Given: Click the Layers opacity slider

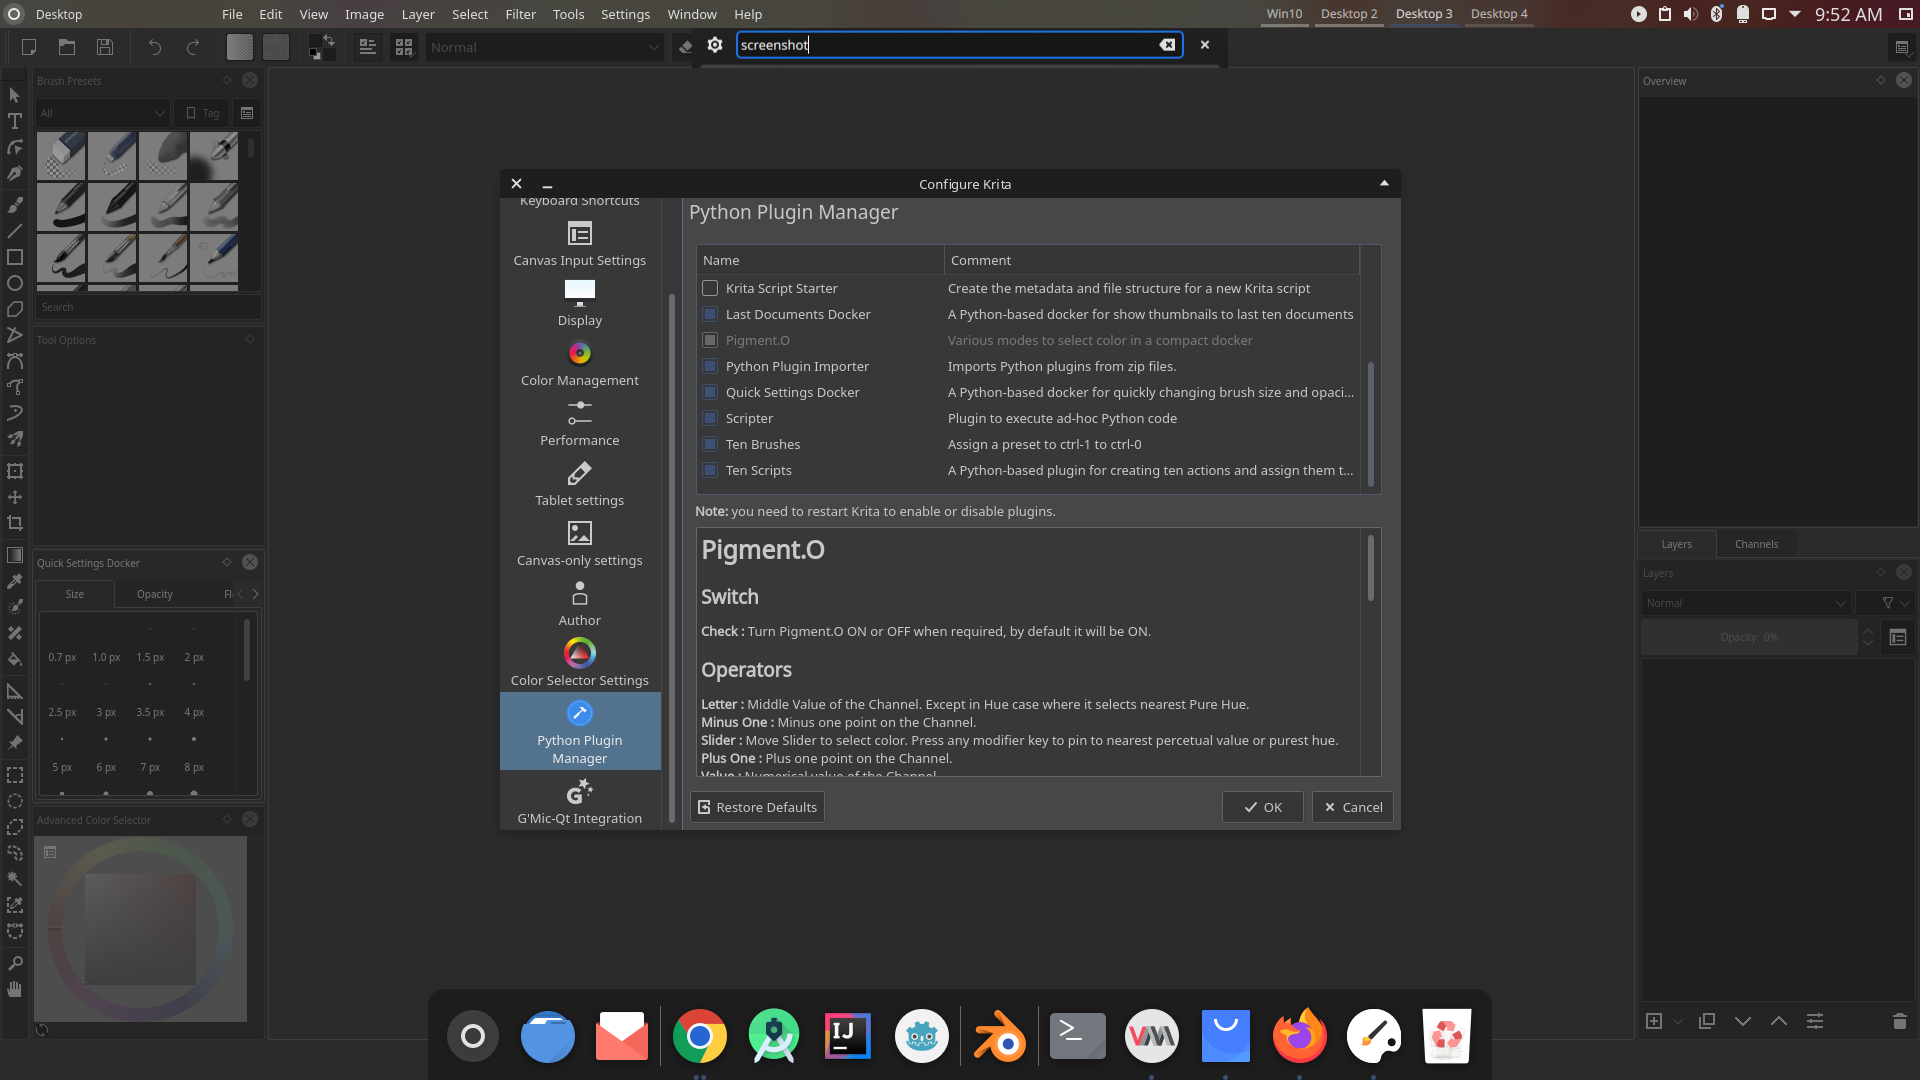Looking at the screenshot, I should click(1749, 637).
